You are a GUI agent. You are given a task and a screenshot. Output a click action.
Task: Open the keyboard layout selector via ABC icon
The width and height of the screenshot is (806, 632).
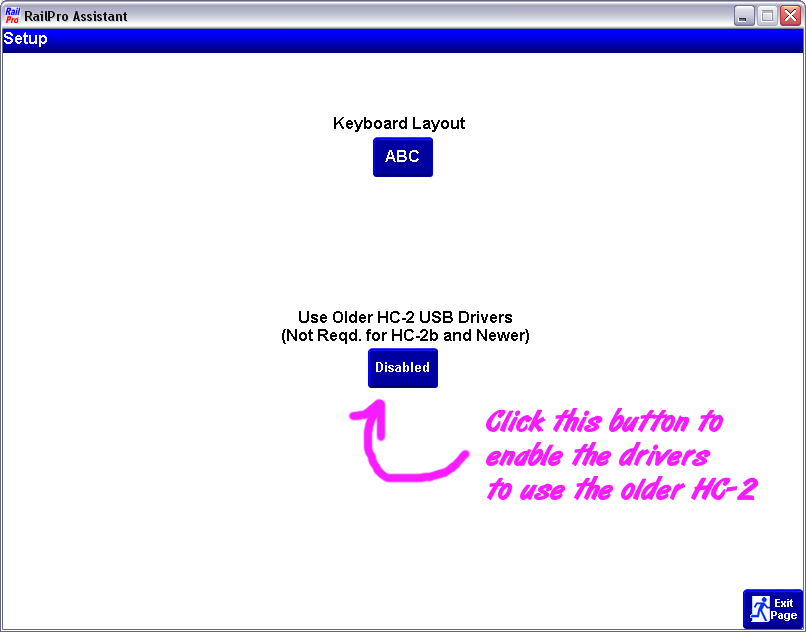pyautogui.click(x=402, y=157)
